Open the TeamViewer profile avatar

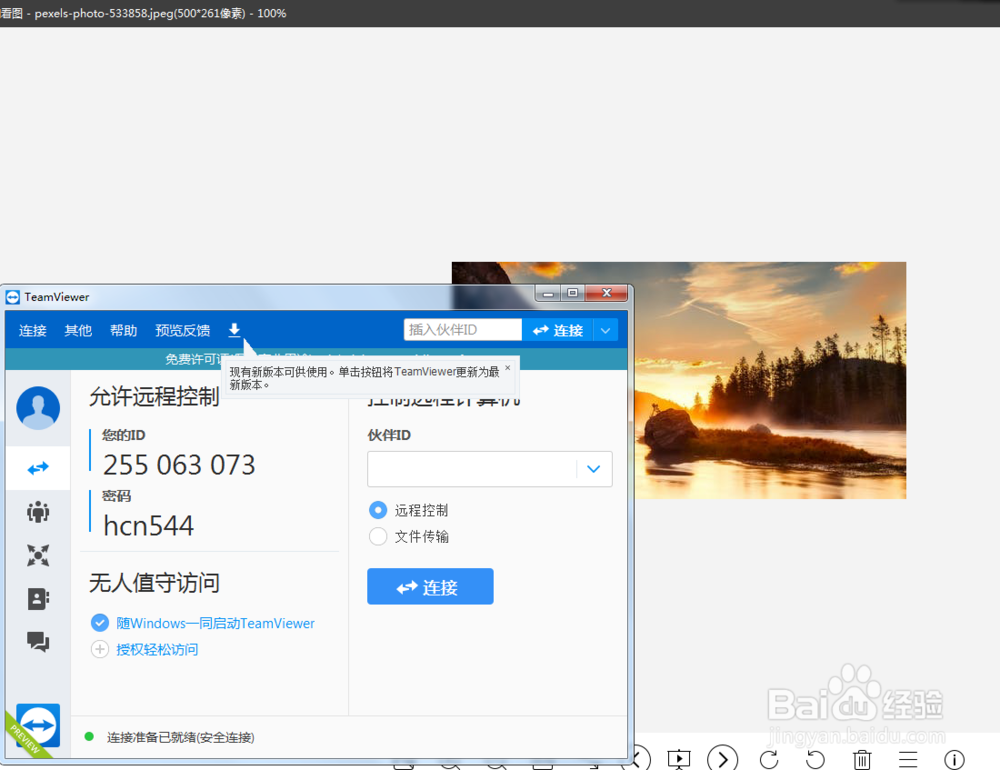(38, 408)
